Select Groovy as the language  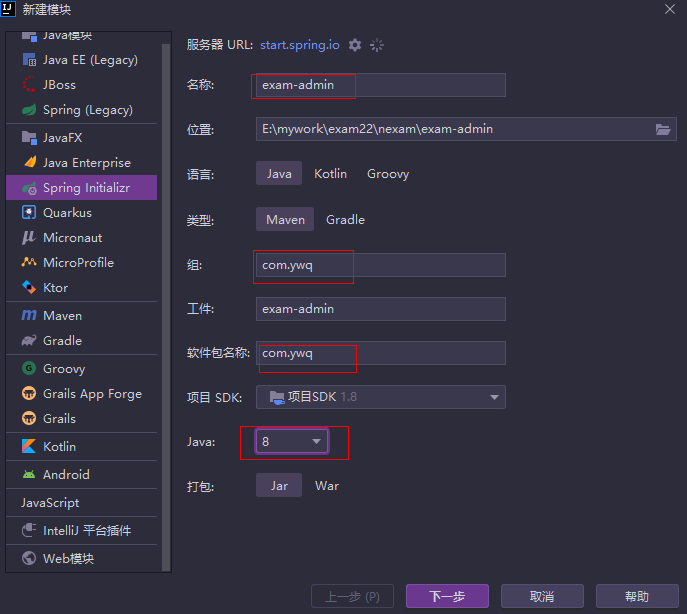click(388, 174)
